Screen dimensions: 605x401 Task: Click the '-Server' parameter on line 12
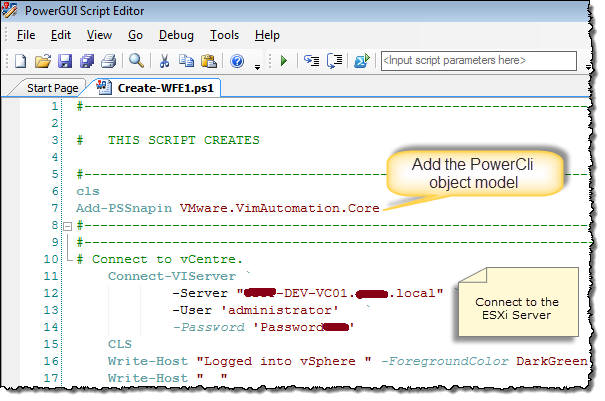(200, 293)
